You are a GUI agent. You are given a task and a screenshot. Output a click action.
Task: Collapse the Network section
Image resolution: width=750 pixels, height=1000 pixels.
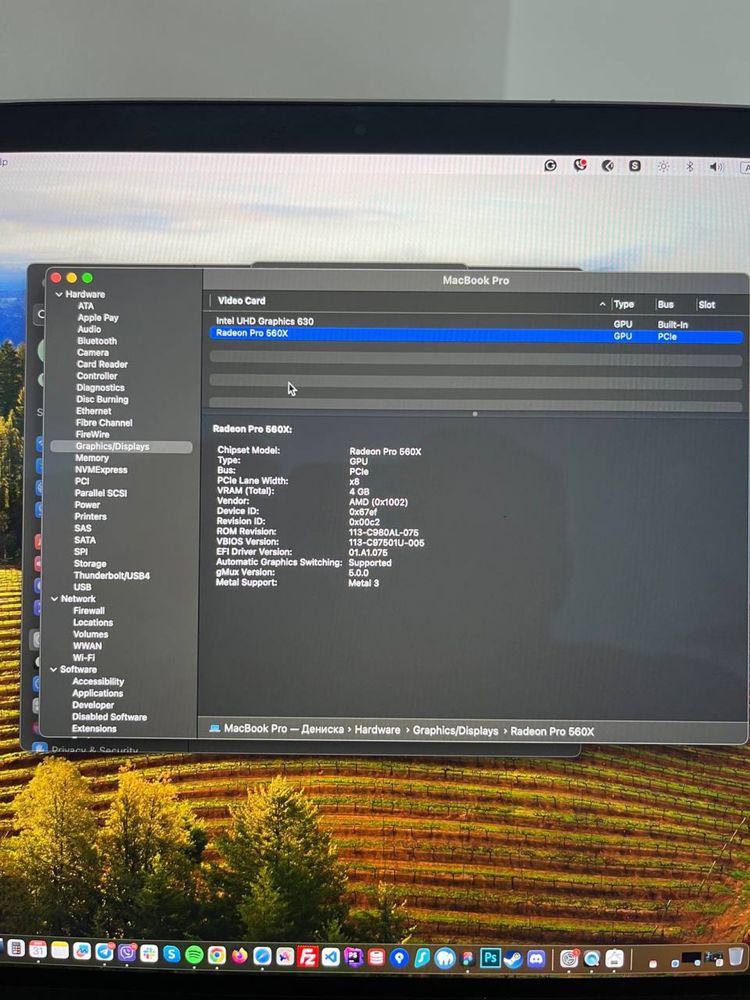pyautogui.click(x=55, y=599)
